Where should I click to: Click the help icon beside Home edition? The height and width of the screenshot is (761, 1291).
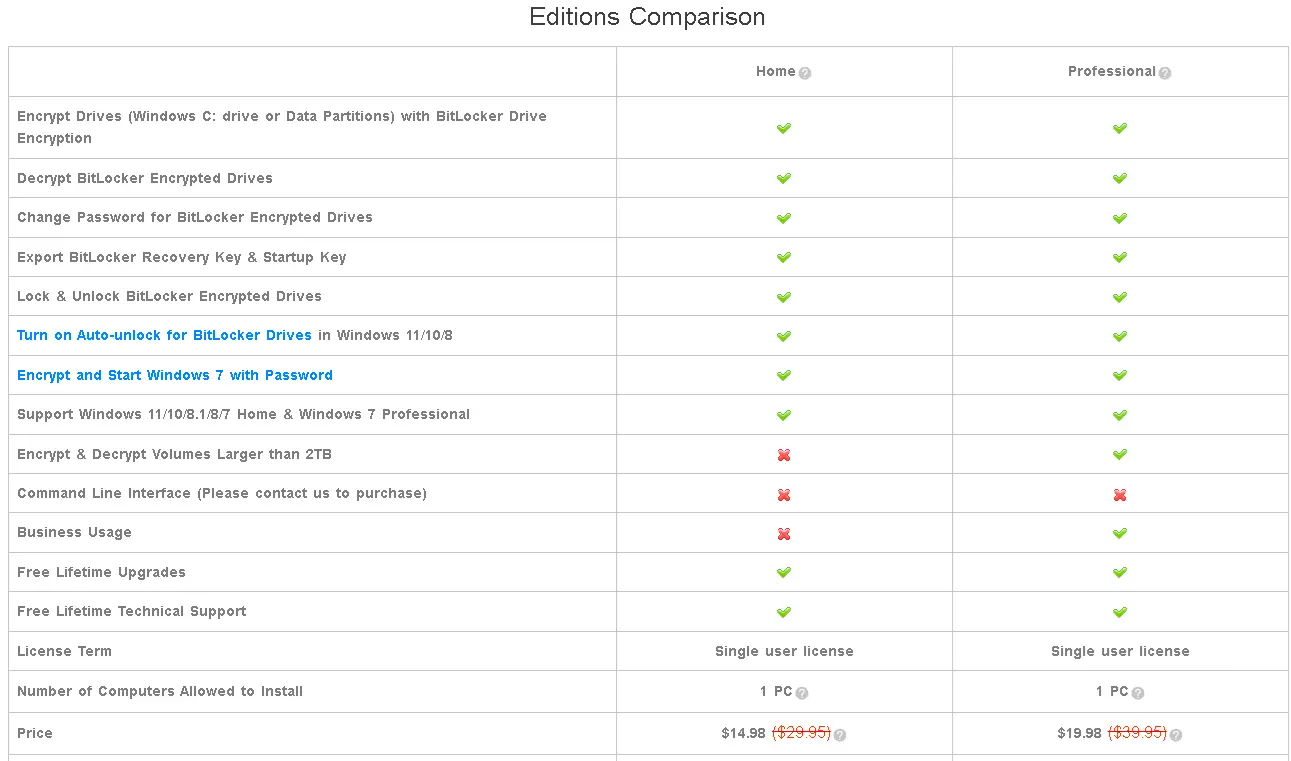click(x=805, y=73)
